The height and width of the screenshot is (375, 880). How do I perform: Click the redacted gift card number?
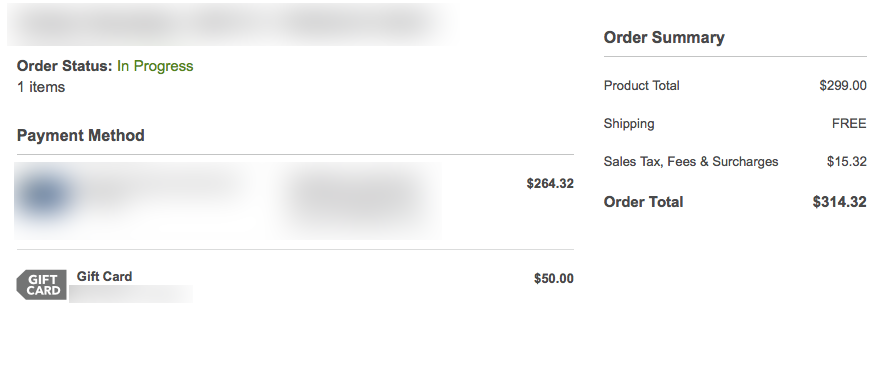[131, 294]
